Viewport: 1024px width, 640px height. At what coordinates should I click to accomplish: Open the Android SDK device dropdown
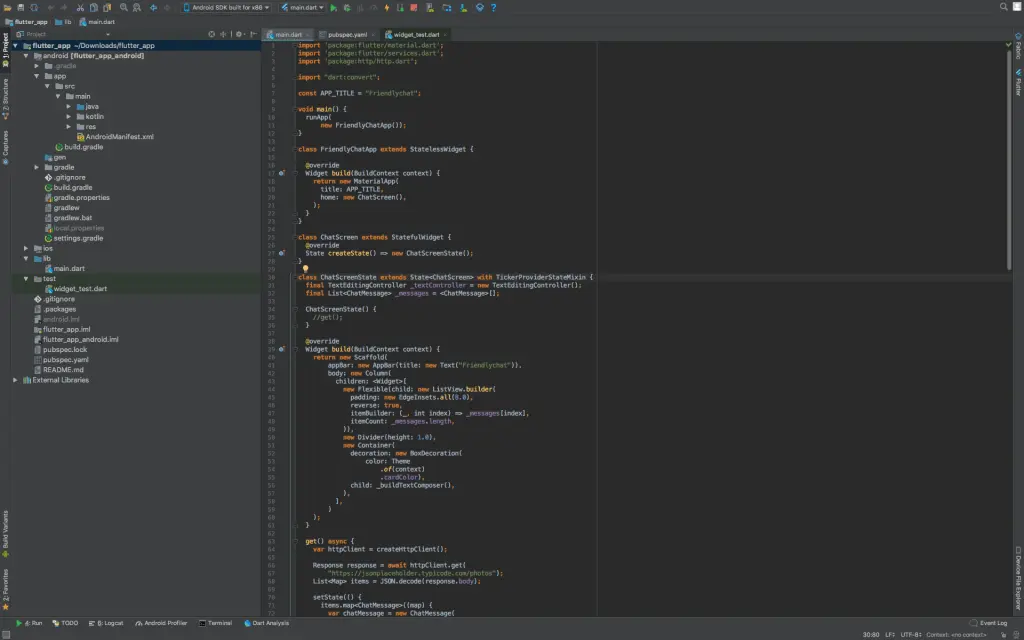pos(228,7)
